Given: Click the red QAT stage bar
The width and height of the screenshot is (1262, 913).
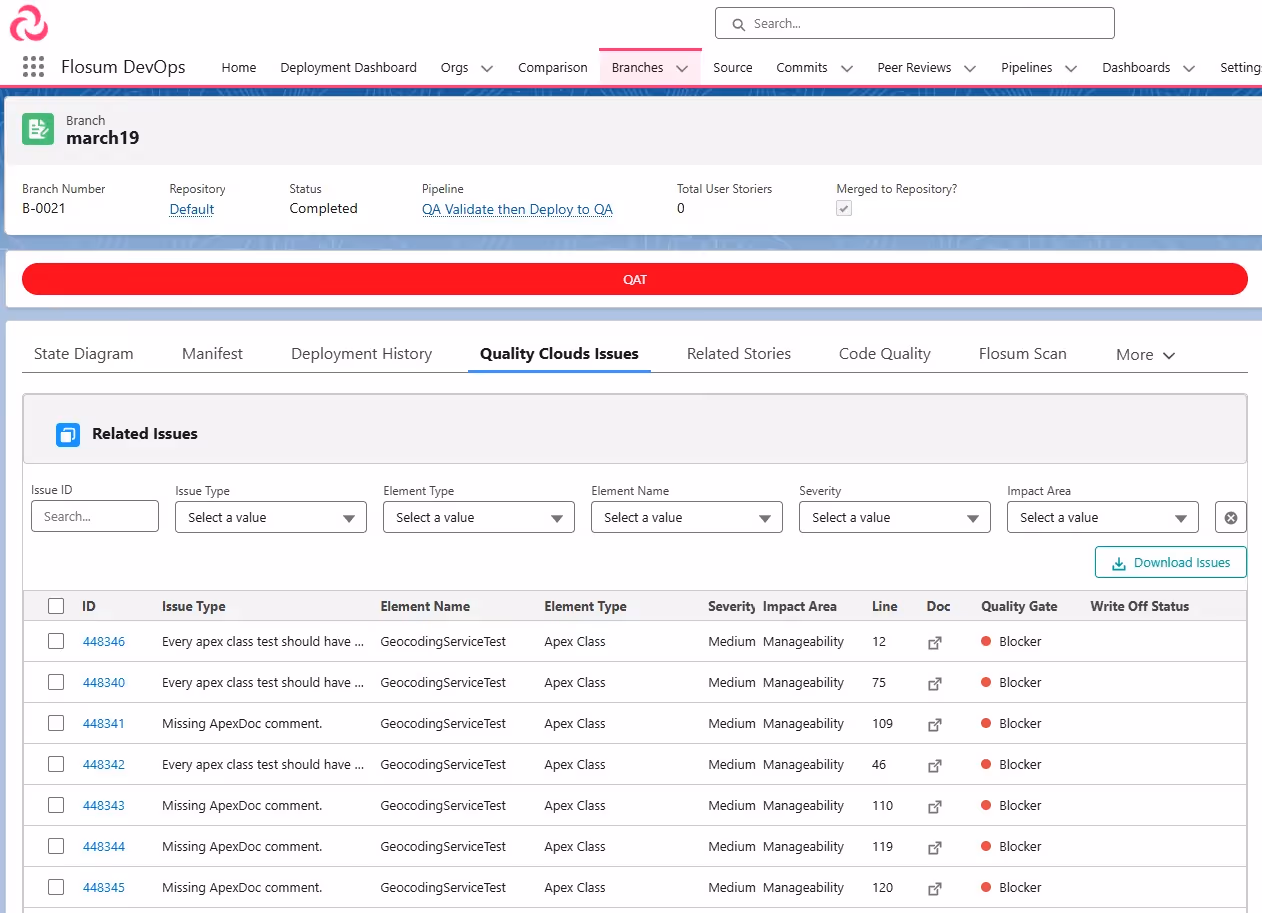Looking at the screenshot, I should point(635,279).
